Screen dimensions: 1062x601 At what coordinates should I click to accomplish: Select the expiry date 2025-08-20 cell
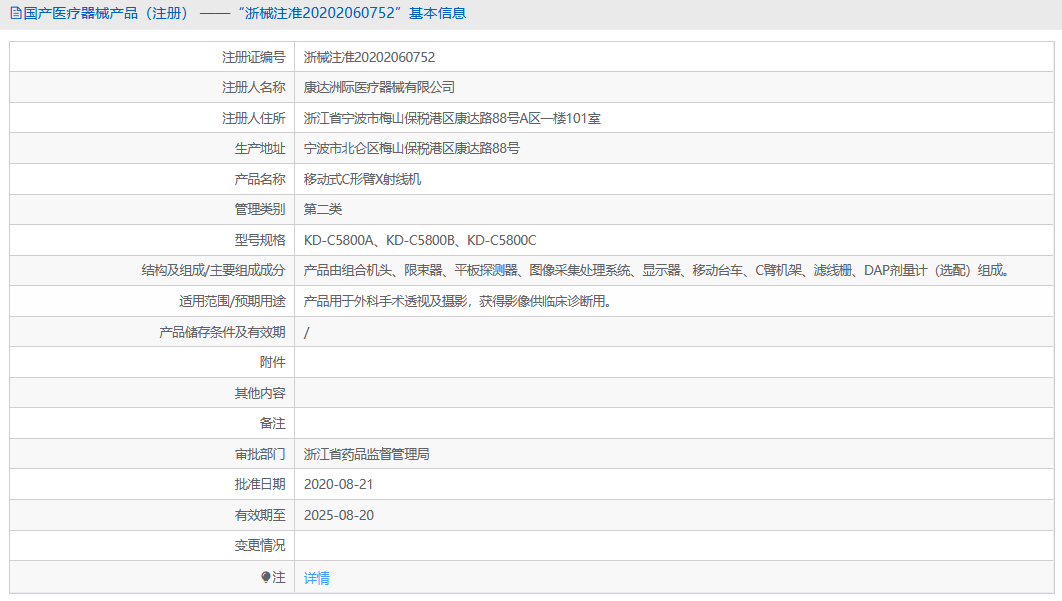pos(344,516)
